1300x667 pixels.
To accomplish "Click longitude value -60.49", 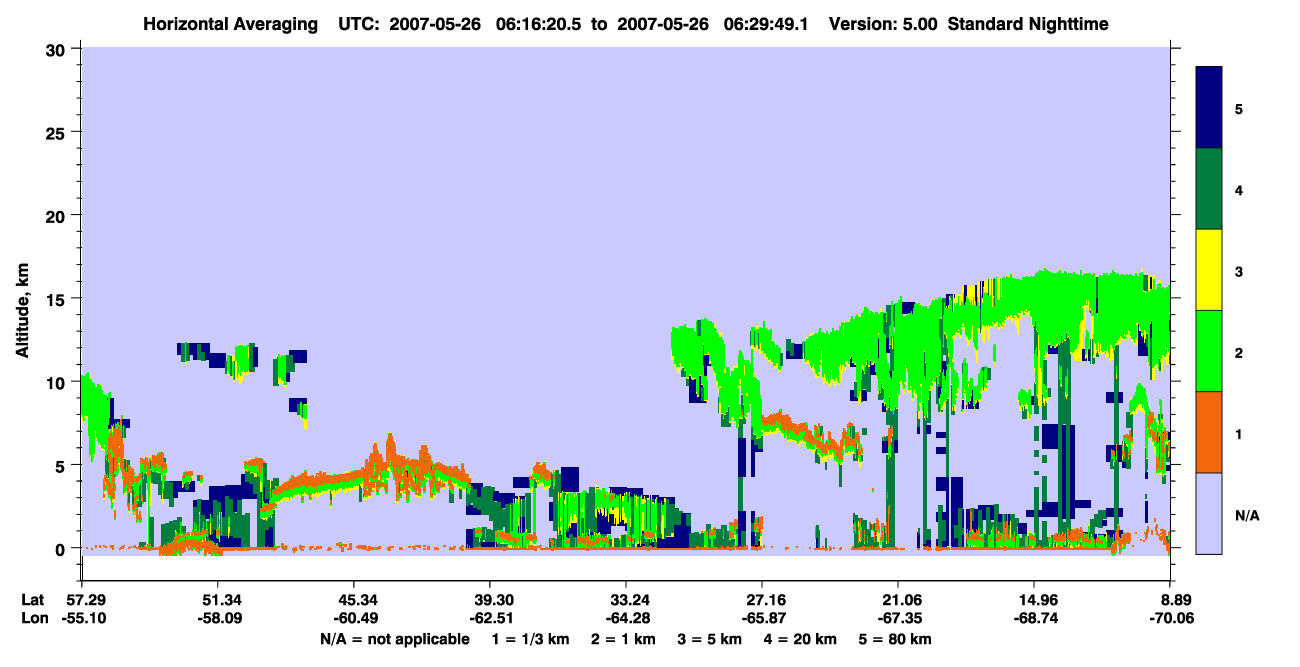I will tap(354, 618).
